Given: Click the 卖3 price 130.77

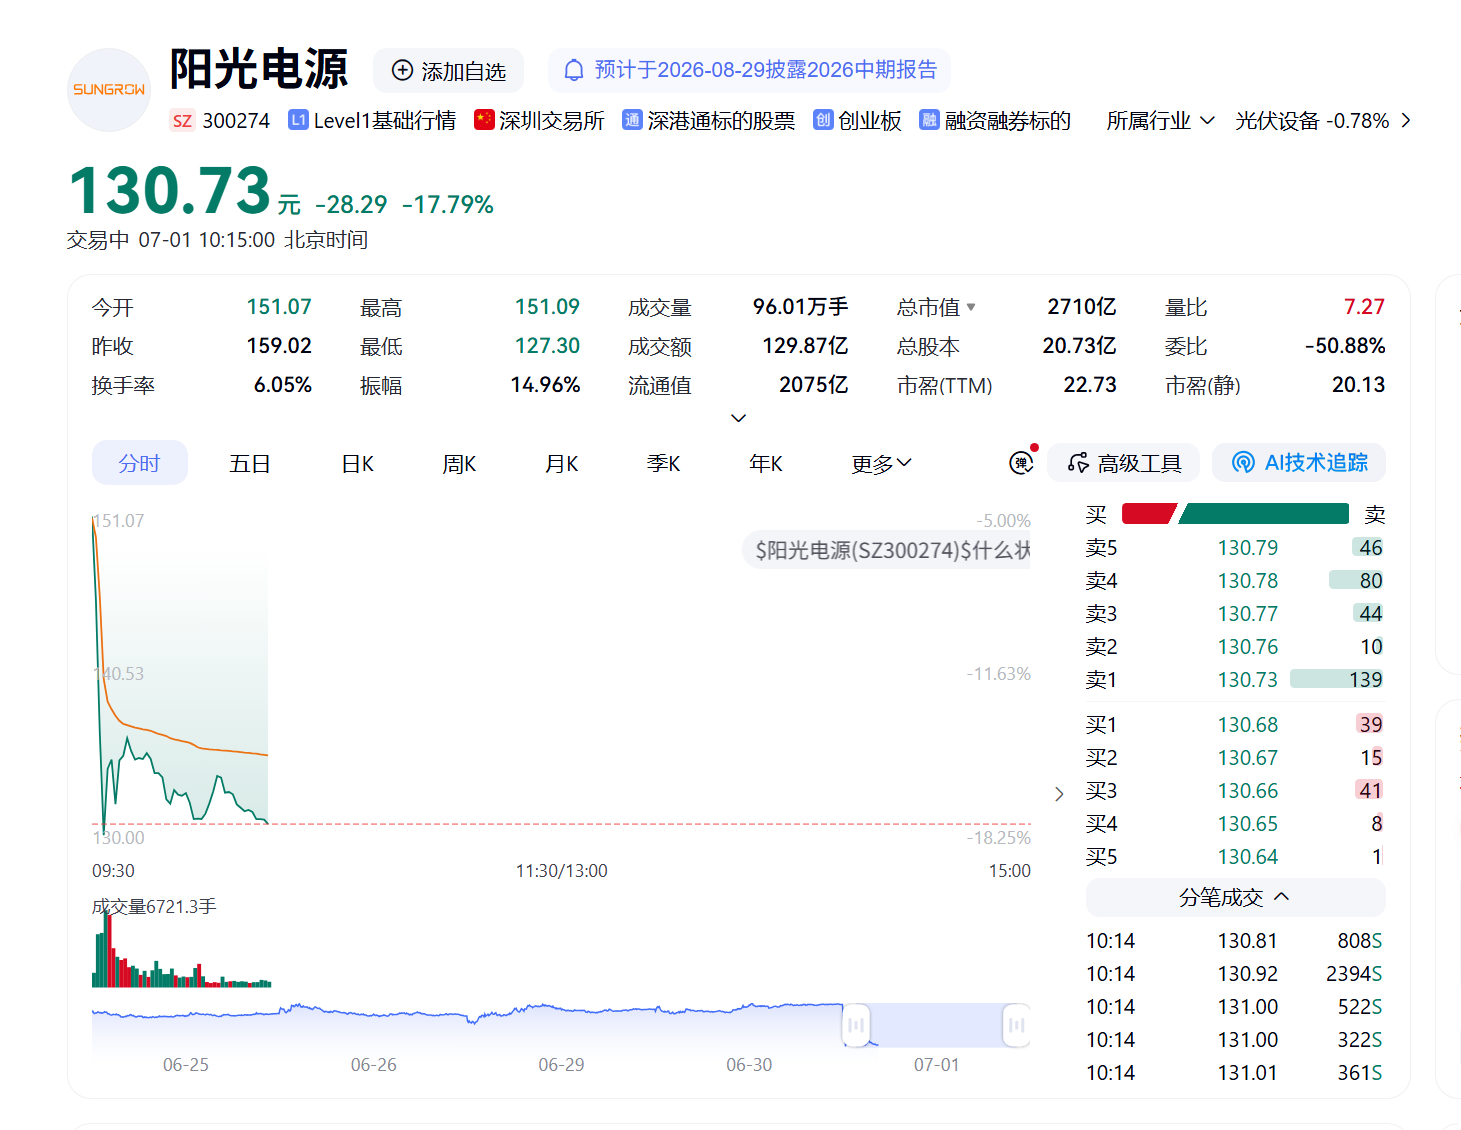Looking at the screenshot, I should click(x=1248, y=614).
